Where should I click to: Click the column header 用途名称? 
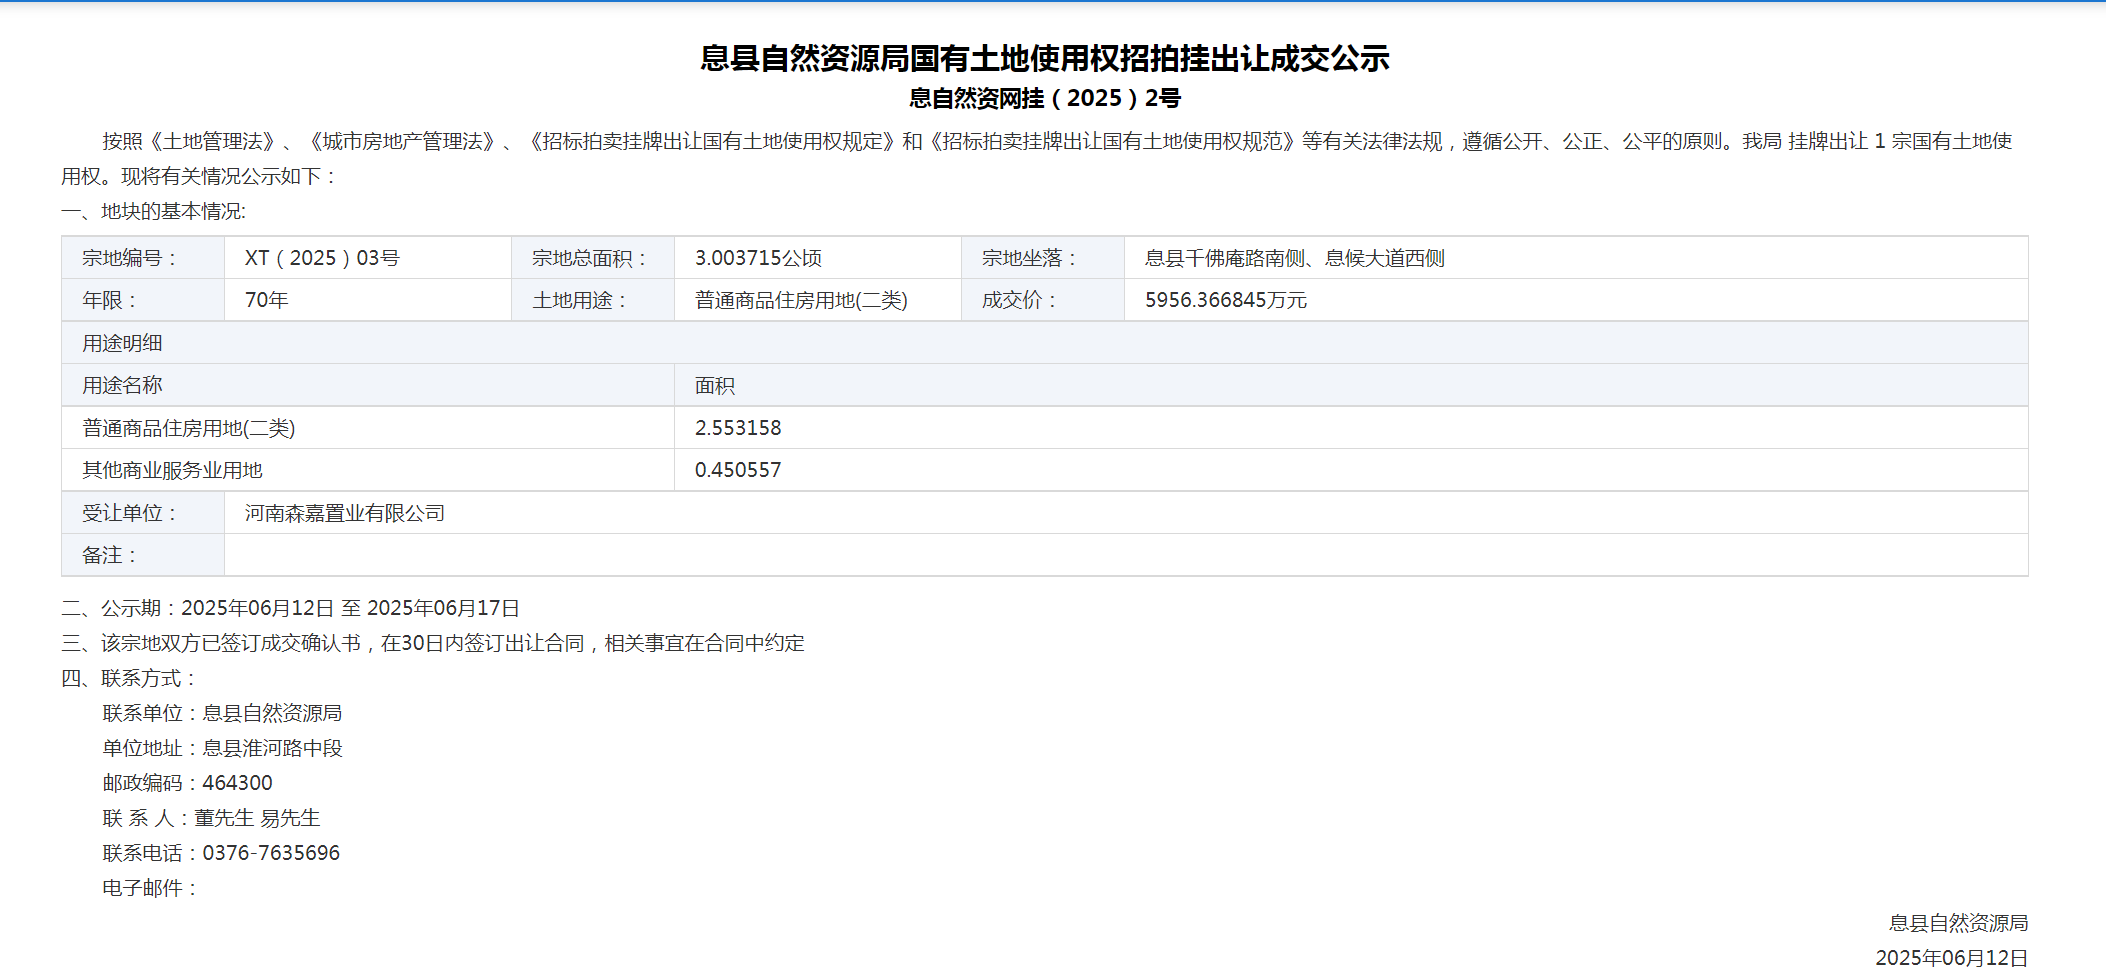(122, 385)
